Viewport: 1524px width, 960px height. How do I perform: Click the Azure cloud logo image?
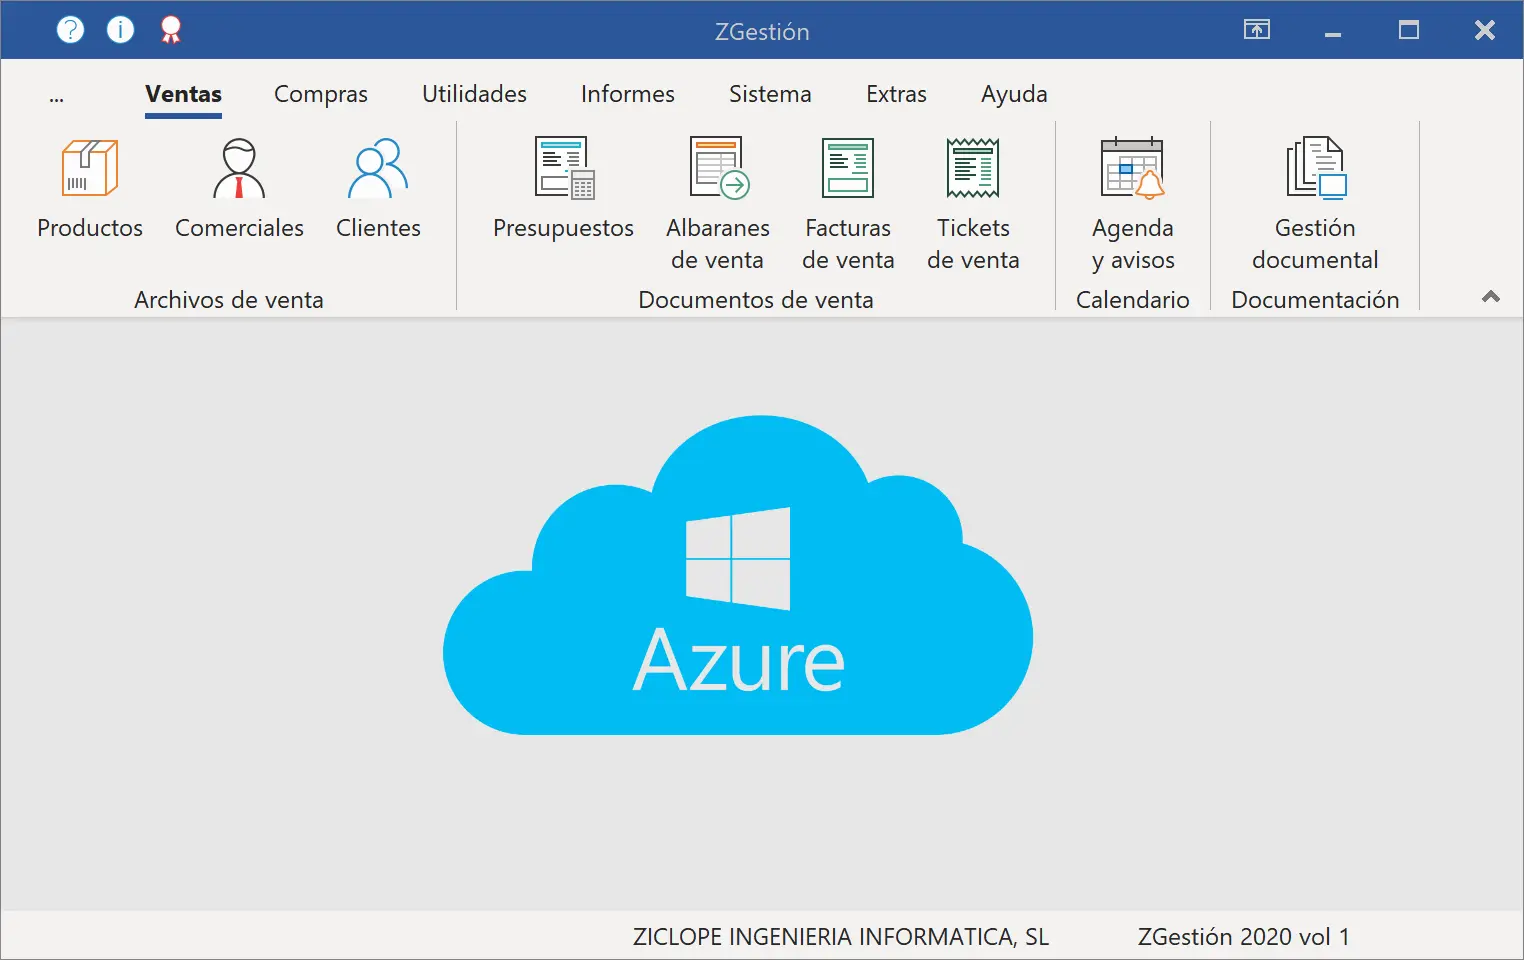738,575
